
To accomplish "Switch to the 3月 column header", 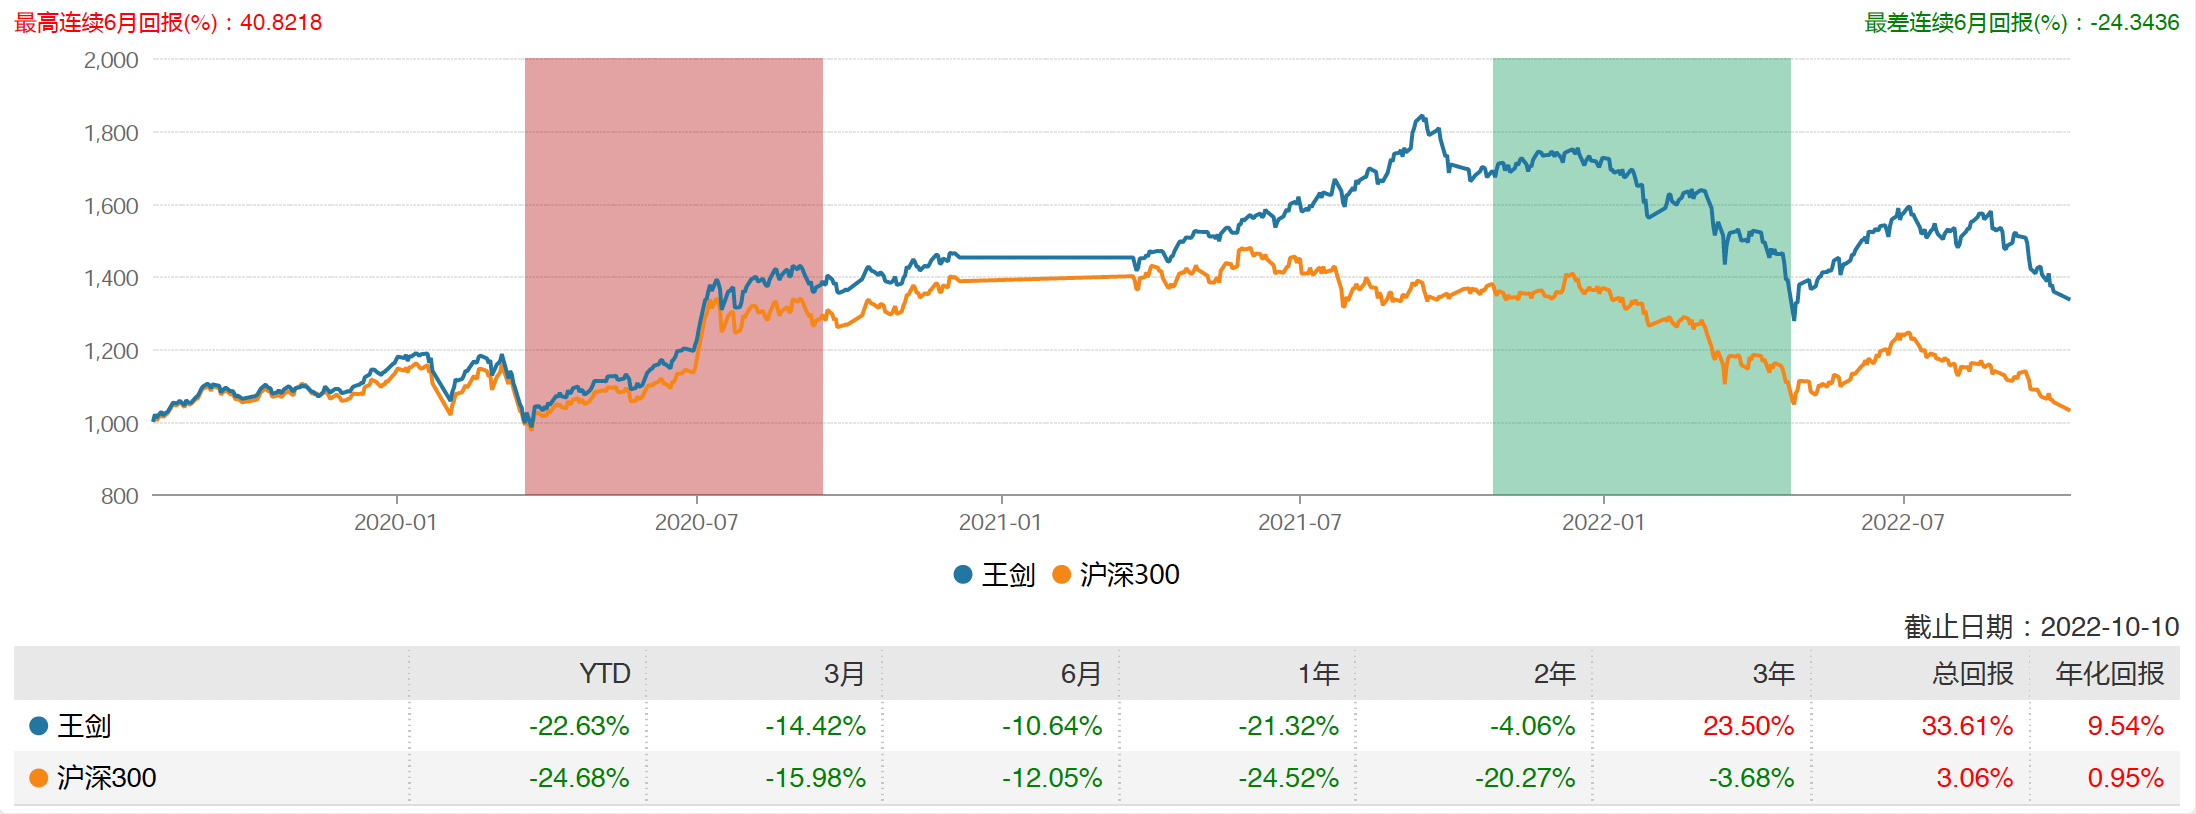I will click(843, 674).
